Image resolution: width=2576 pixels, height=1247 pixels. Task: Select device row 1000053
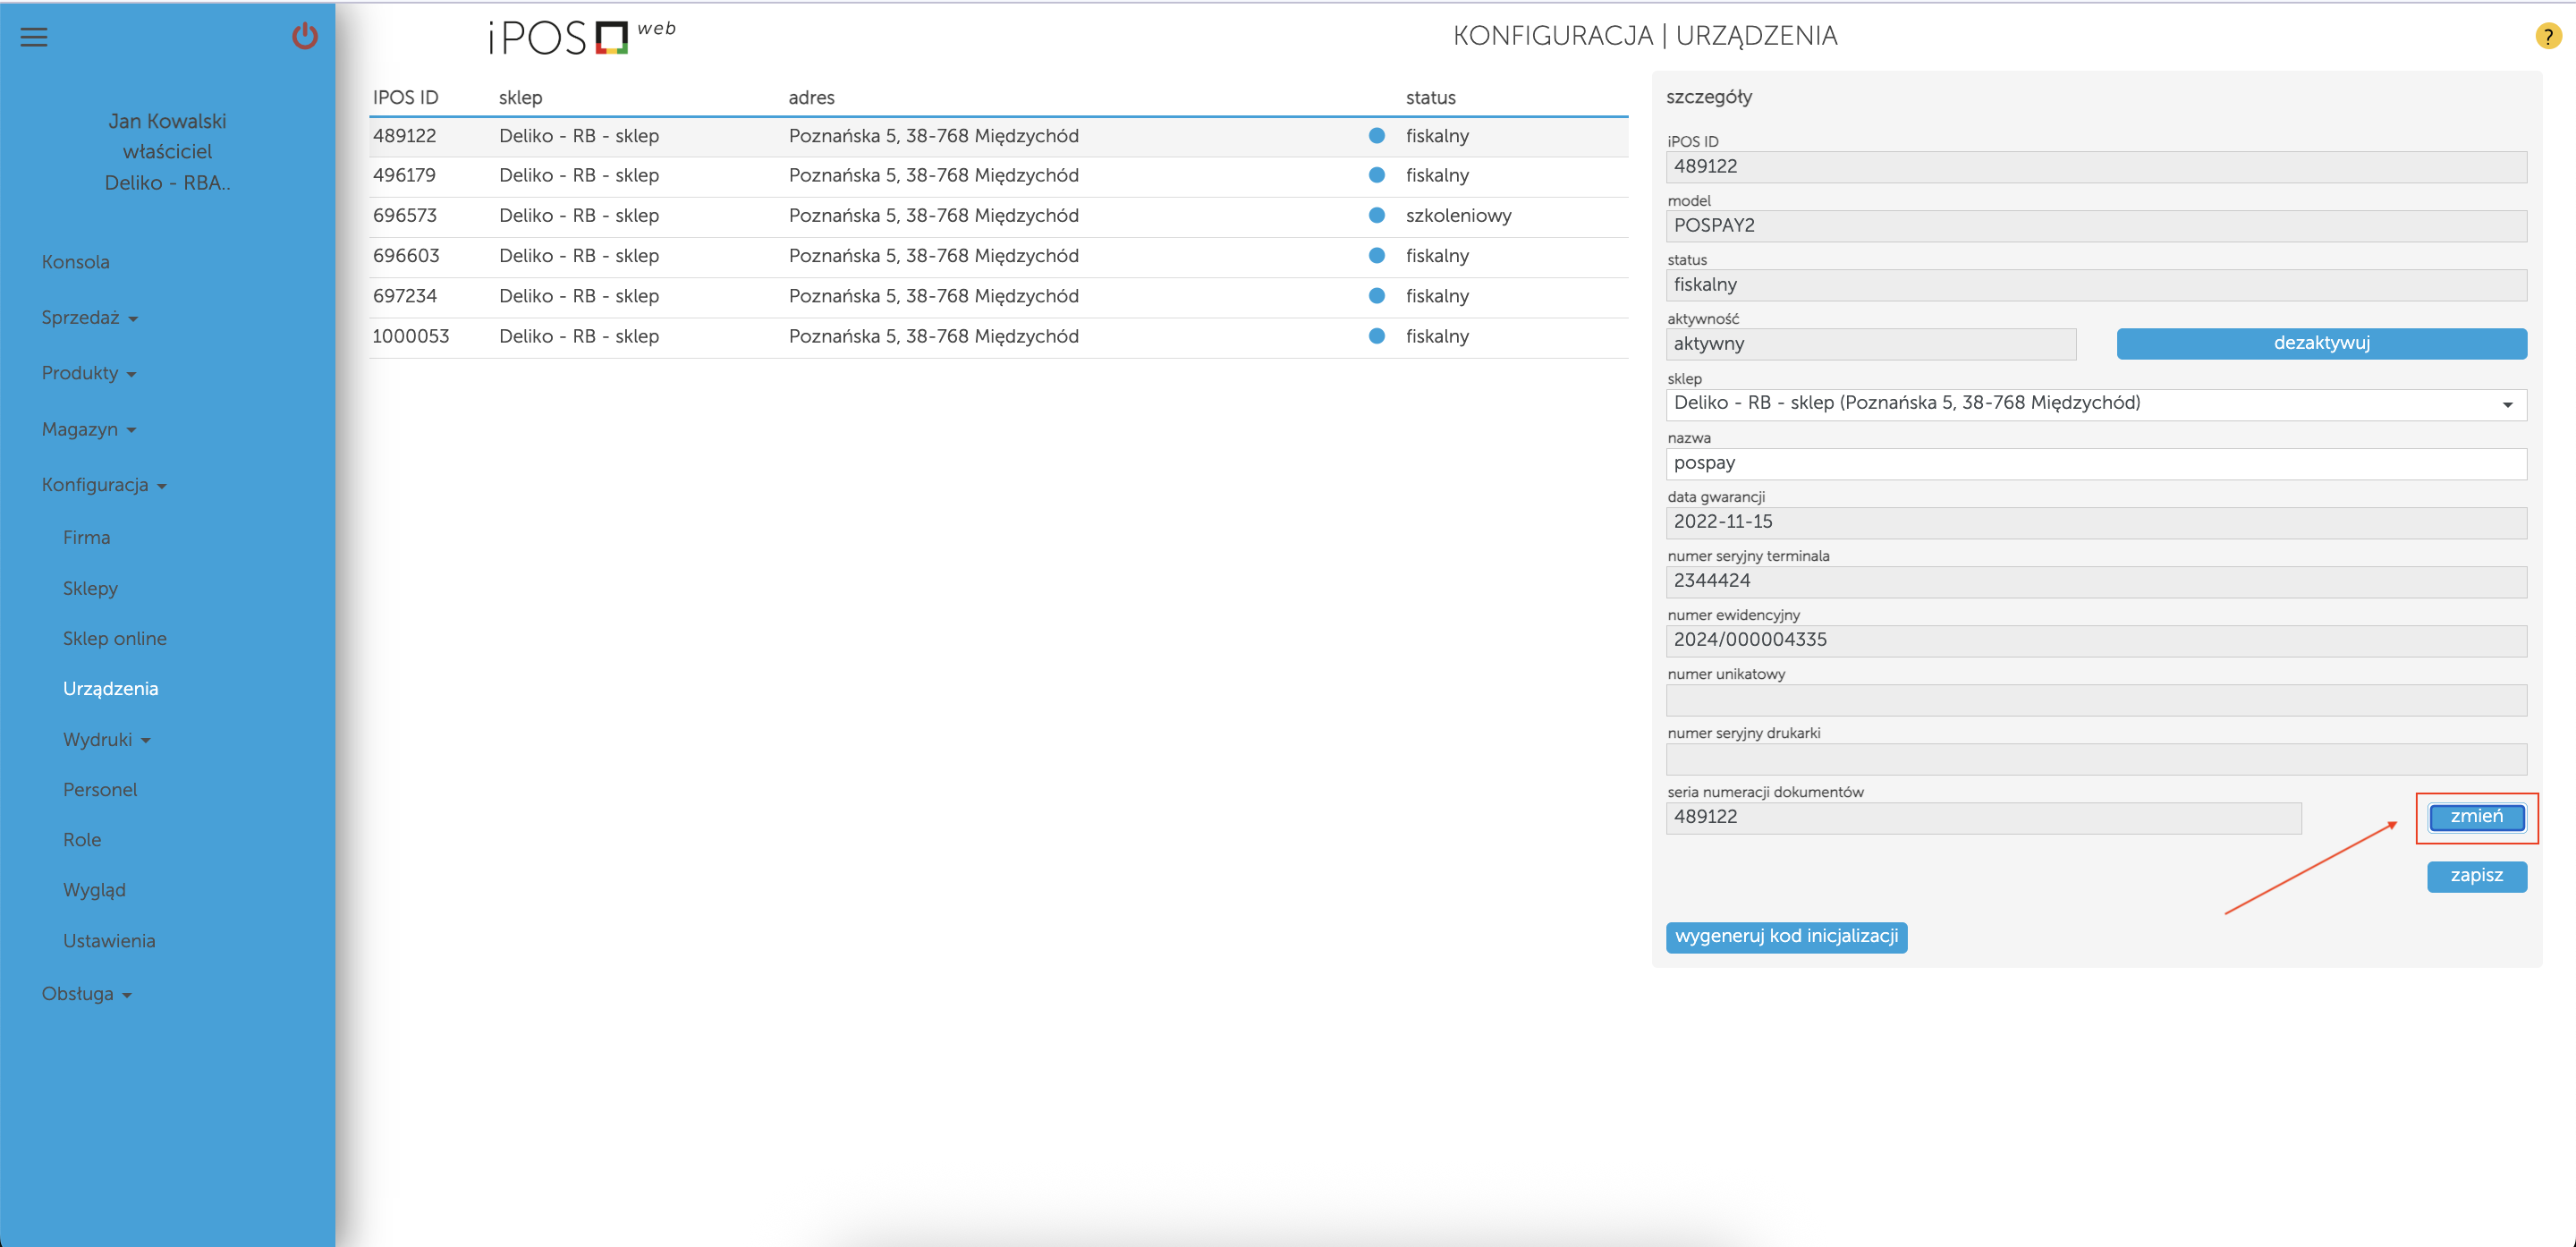click(998, 337)
